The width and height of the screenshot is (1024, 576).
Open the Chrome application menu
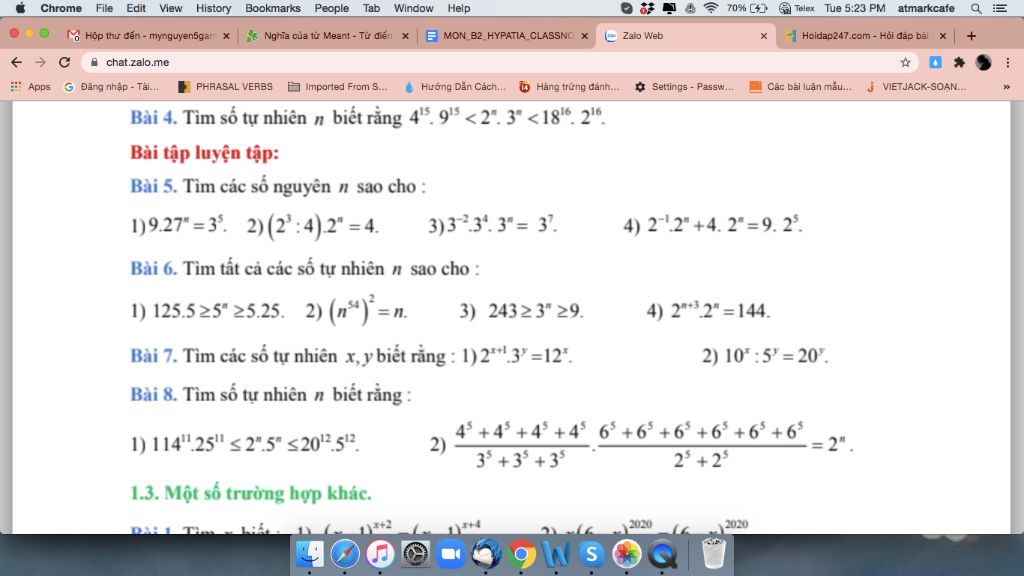(x=61, y=8)
